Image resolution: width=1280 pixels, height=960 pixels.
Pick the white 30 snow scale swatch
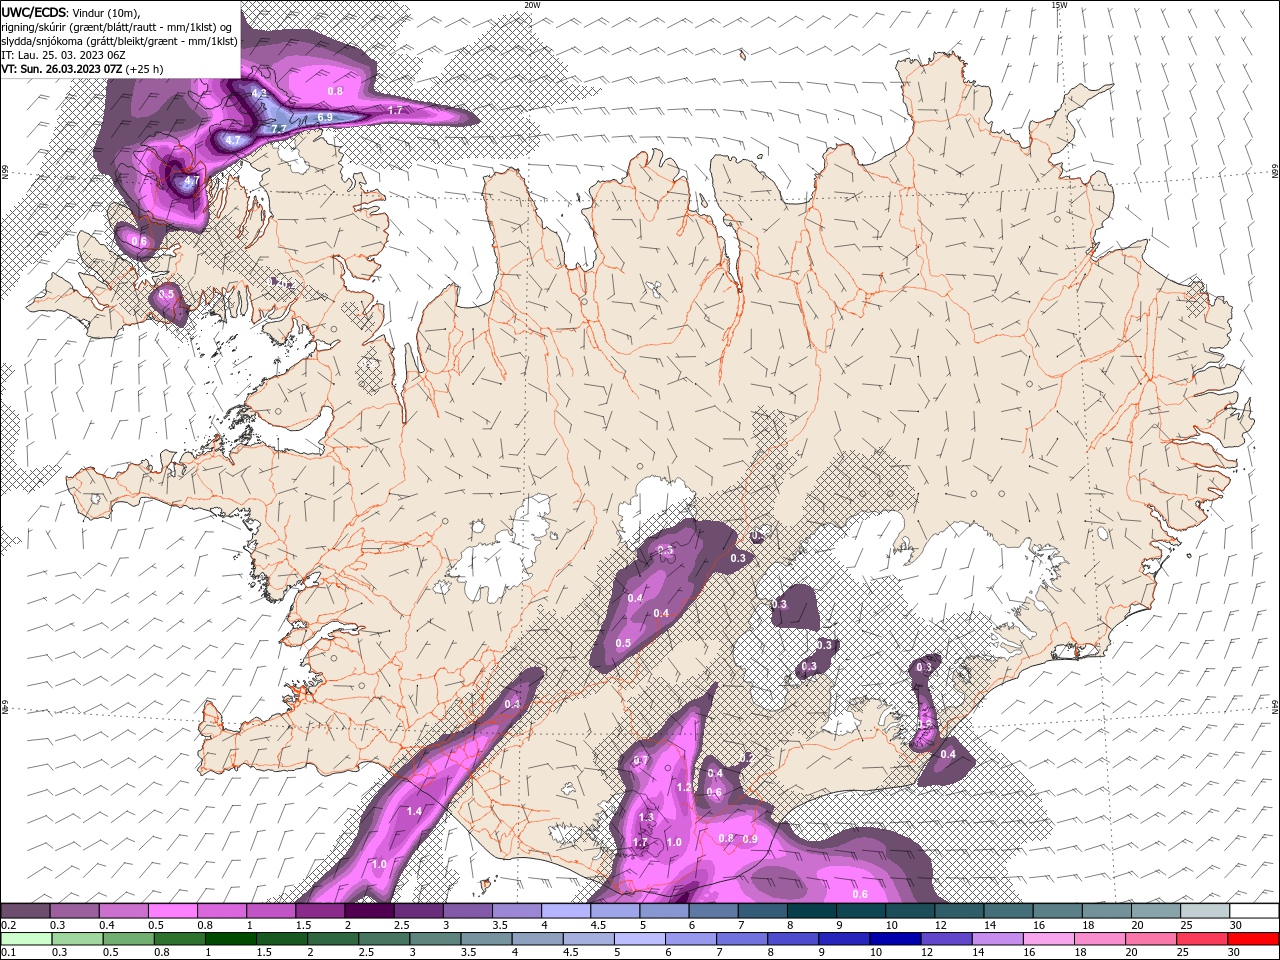(1254, 911)
